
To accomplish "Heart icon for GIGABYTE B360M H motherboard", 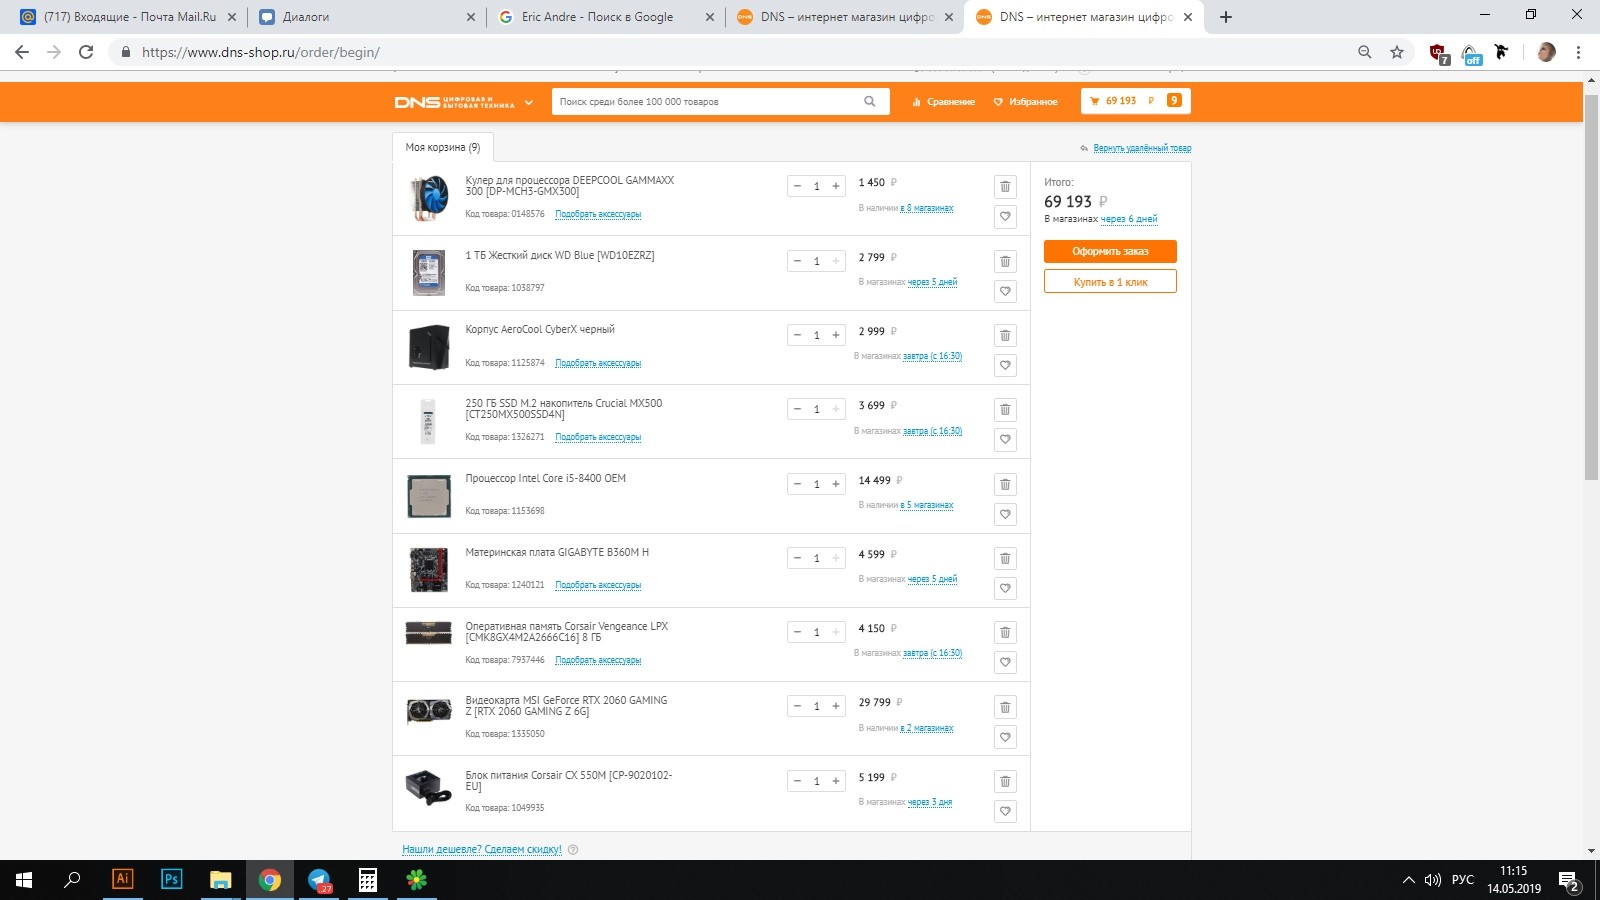I will coord(1005,588).
